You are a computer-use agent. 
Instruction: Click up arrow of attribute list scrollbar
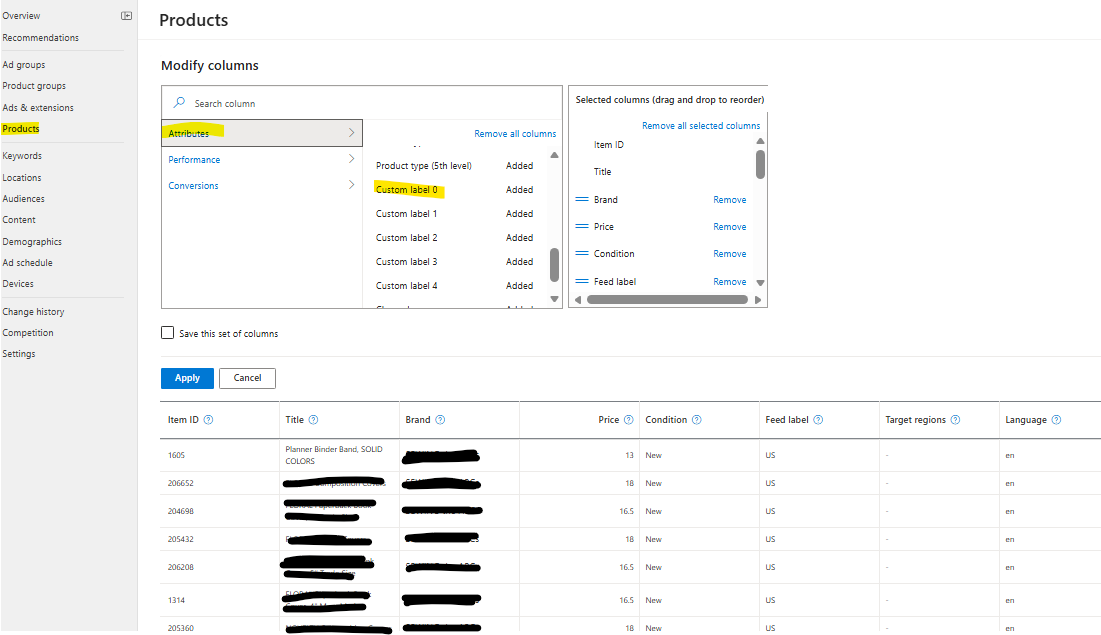point(554,155)
